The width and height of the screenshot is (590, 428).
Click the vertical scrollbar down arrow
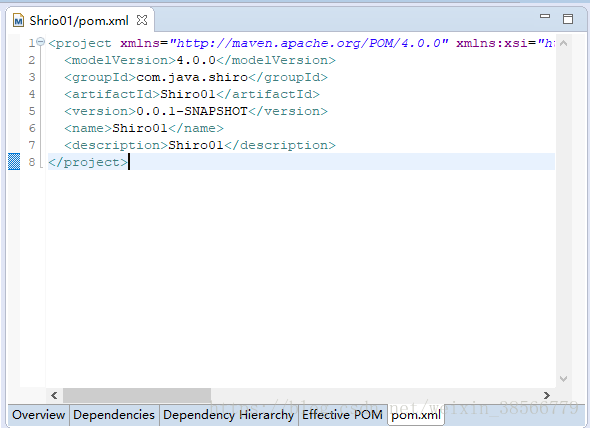(563, 378)
